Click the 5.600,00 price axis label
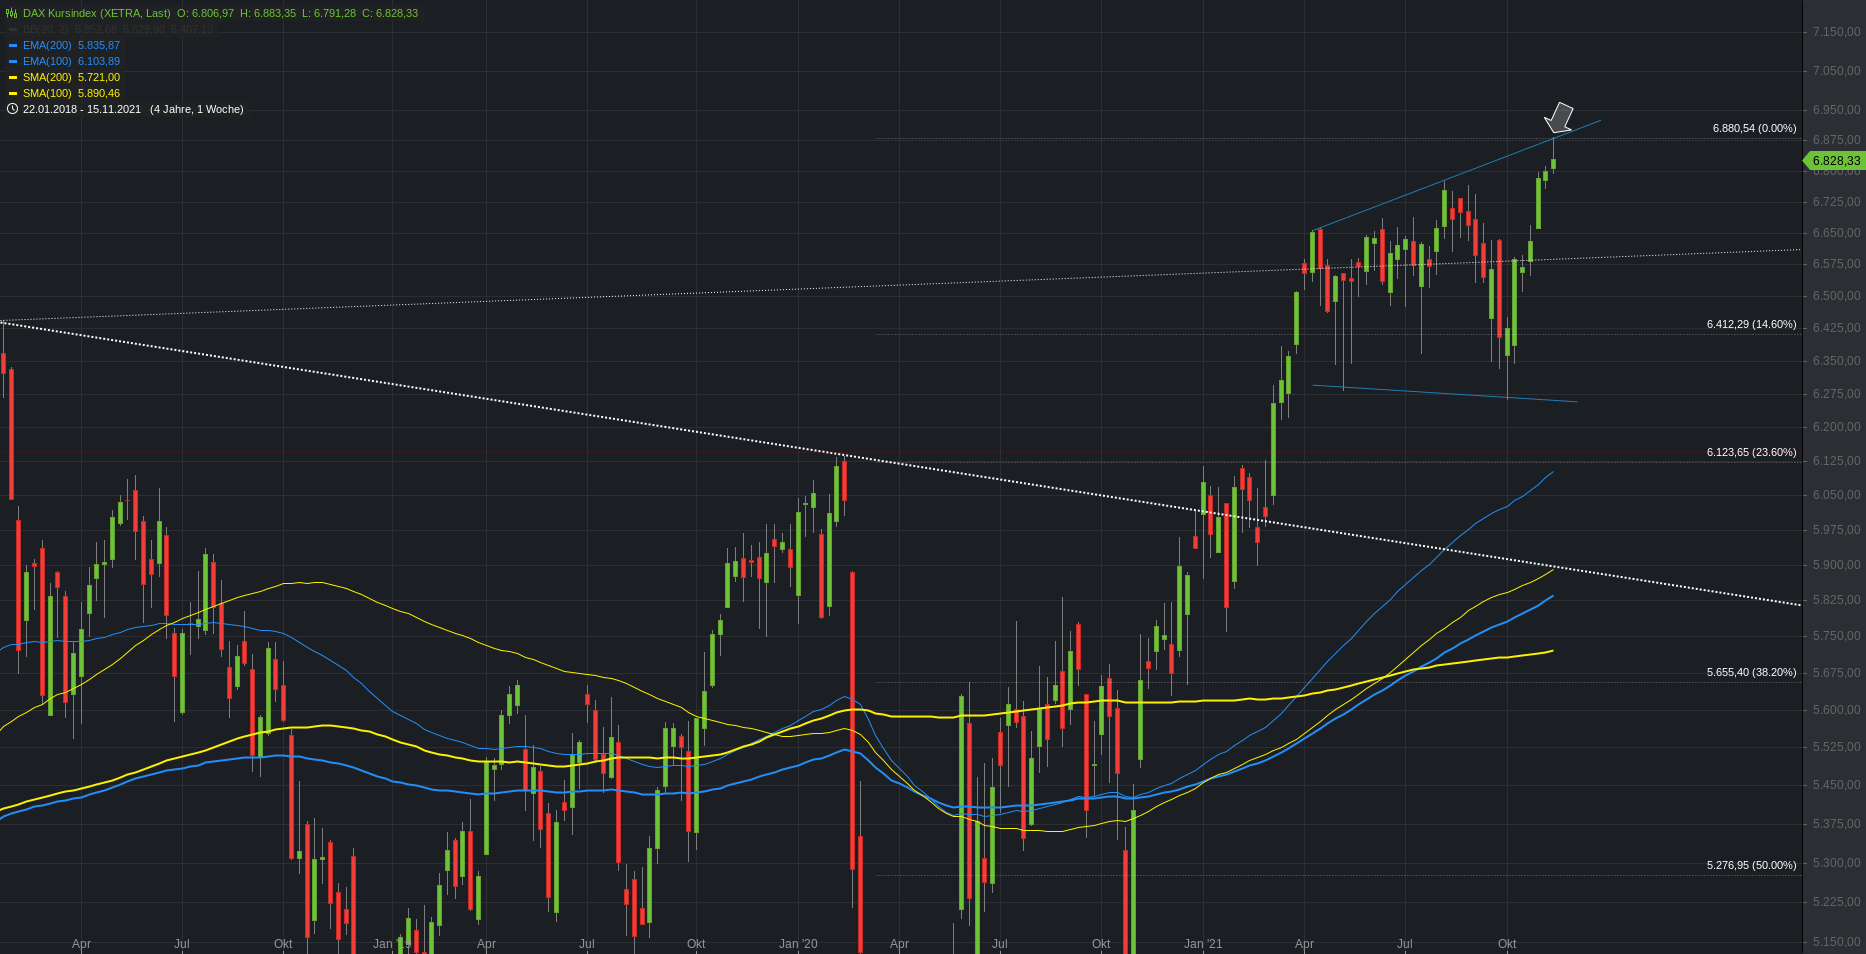 (x=1836, y=710)
